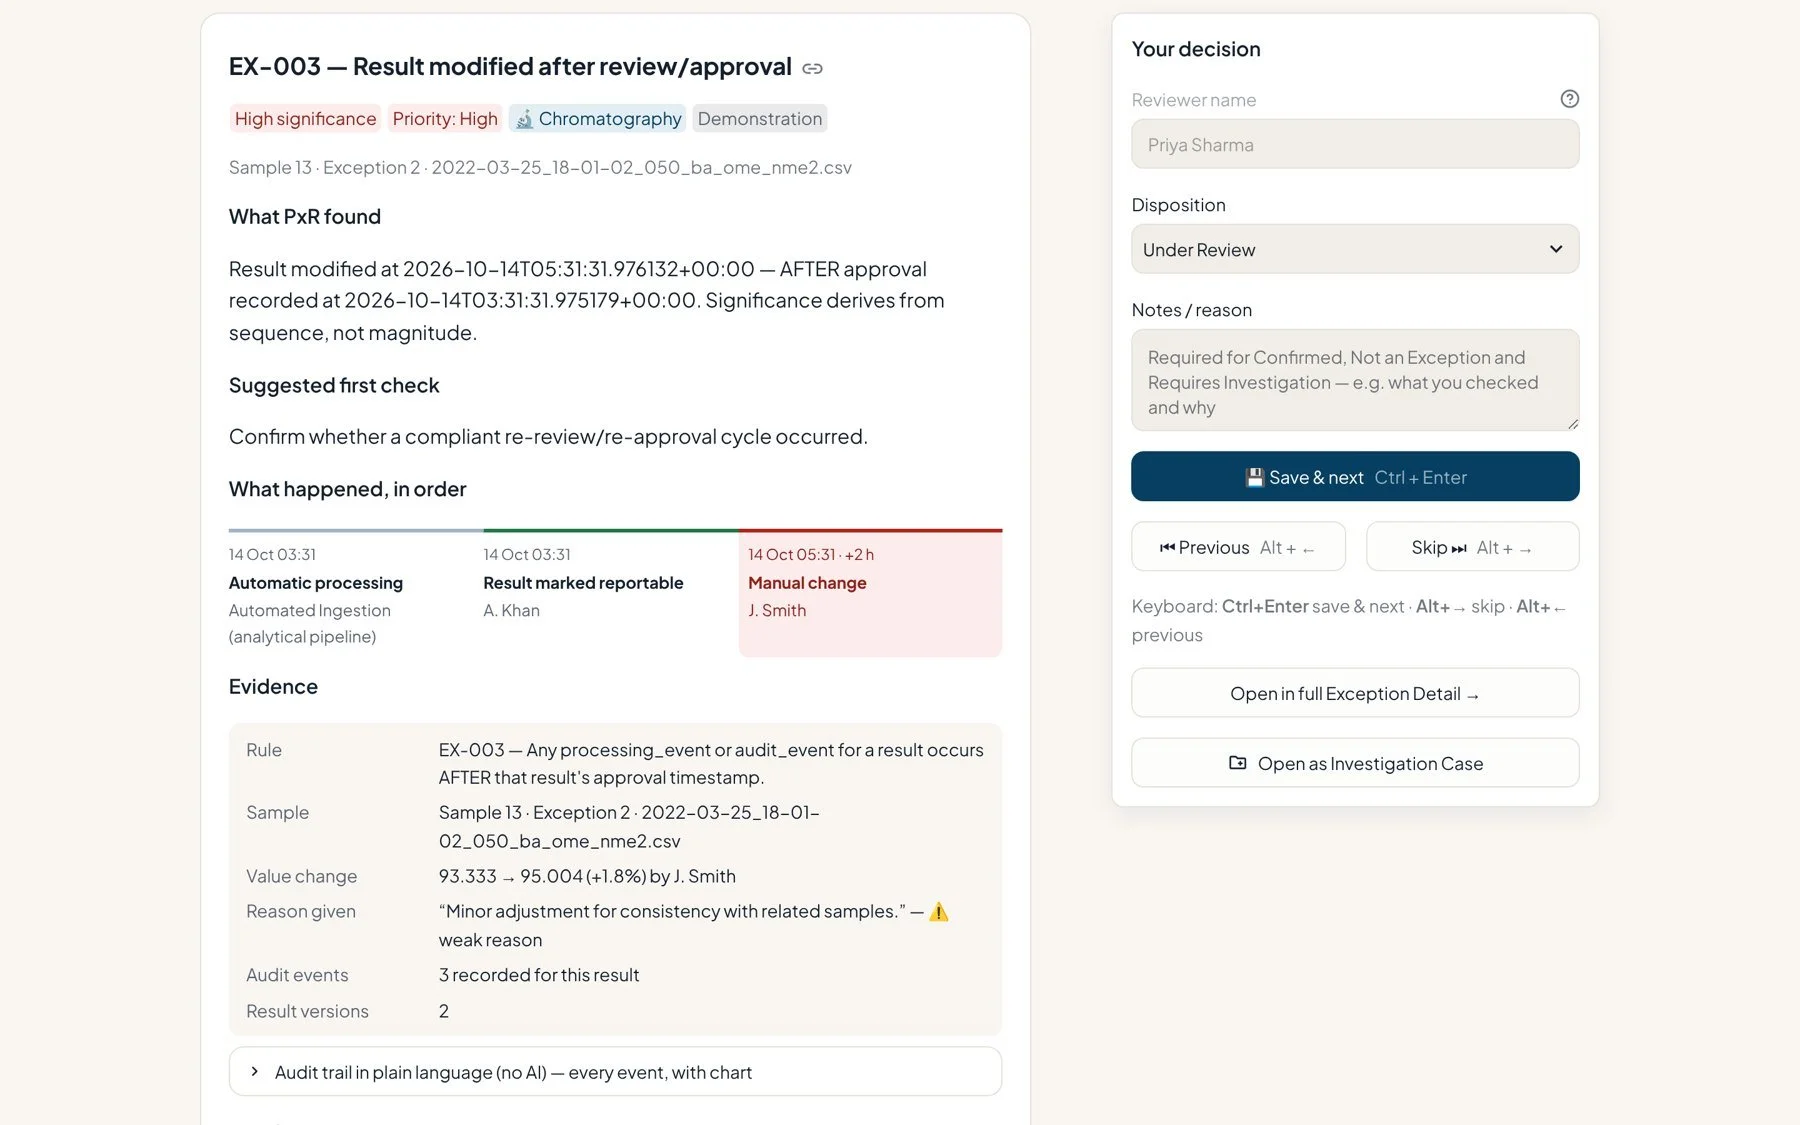Image resolution: width=1800 pixels, height=1125 pixels.
Task: Open as Investigation Case
Action: coord(1355,763)
